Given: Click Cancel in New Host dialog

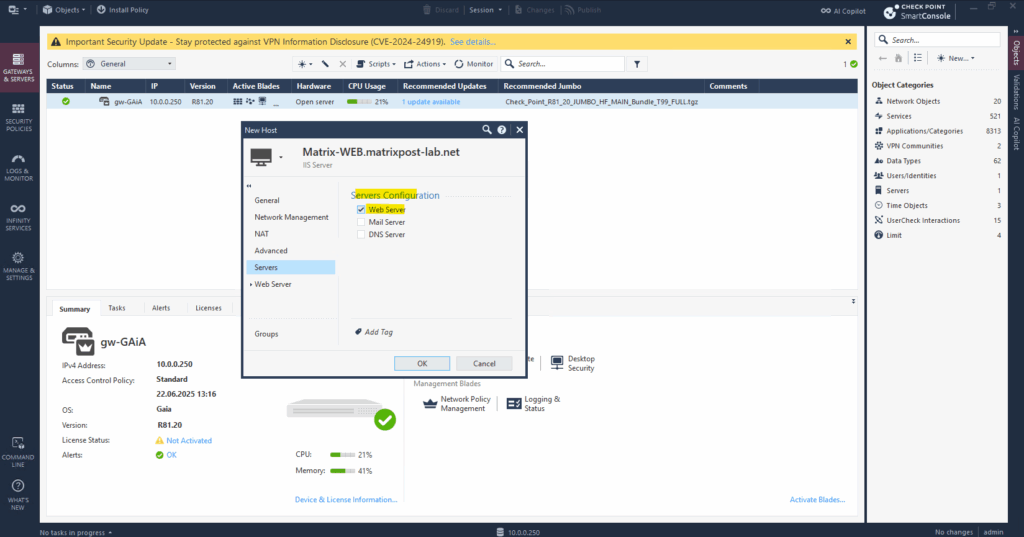Looking at the screenshot, I should pos(484,363).
